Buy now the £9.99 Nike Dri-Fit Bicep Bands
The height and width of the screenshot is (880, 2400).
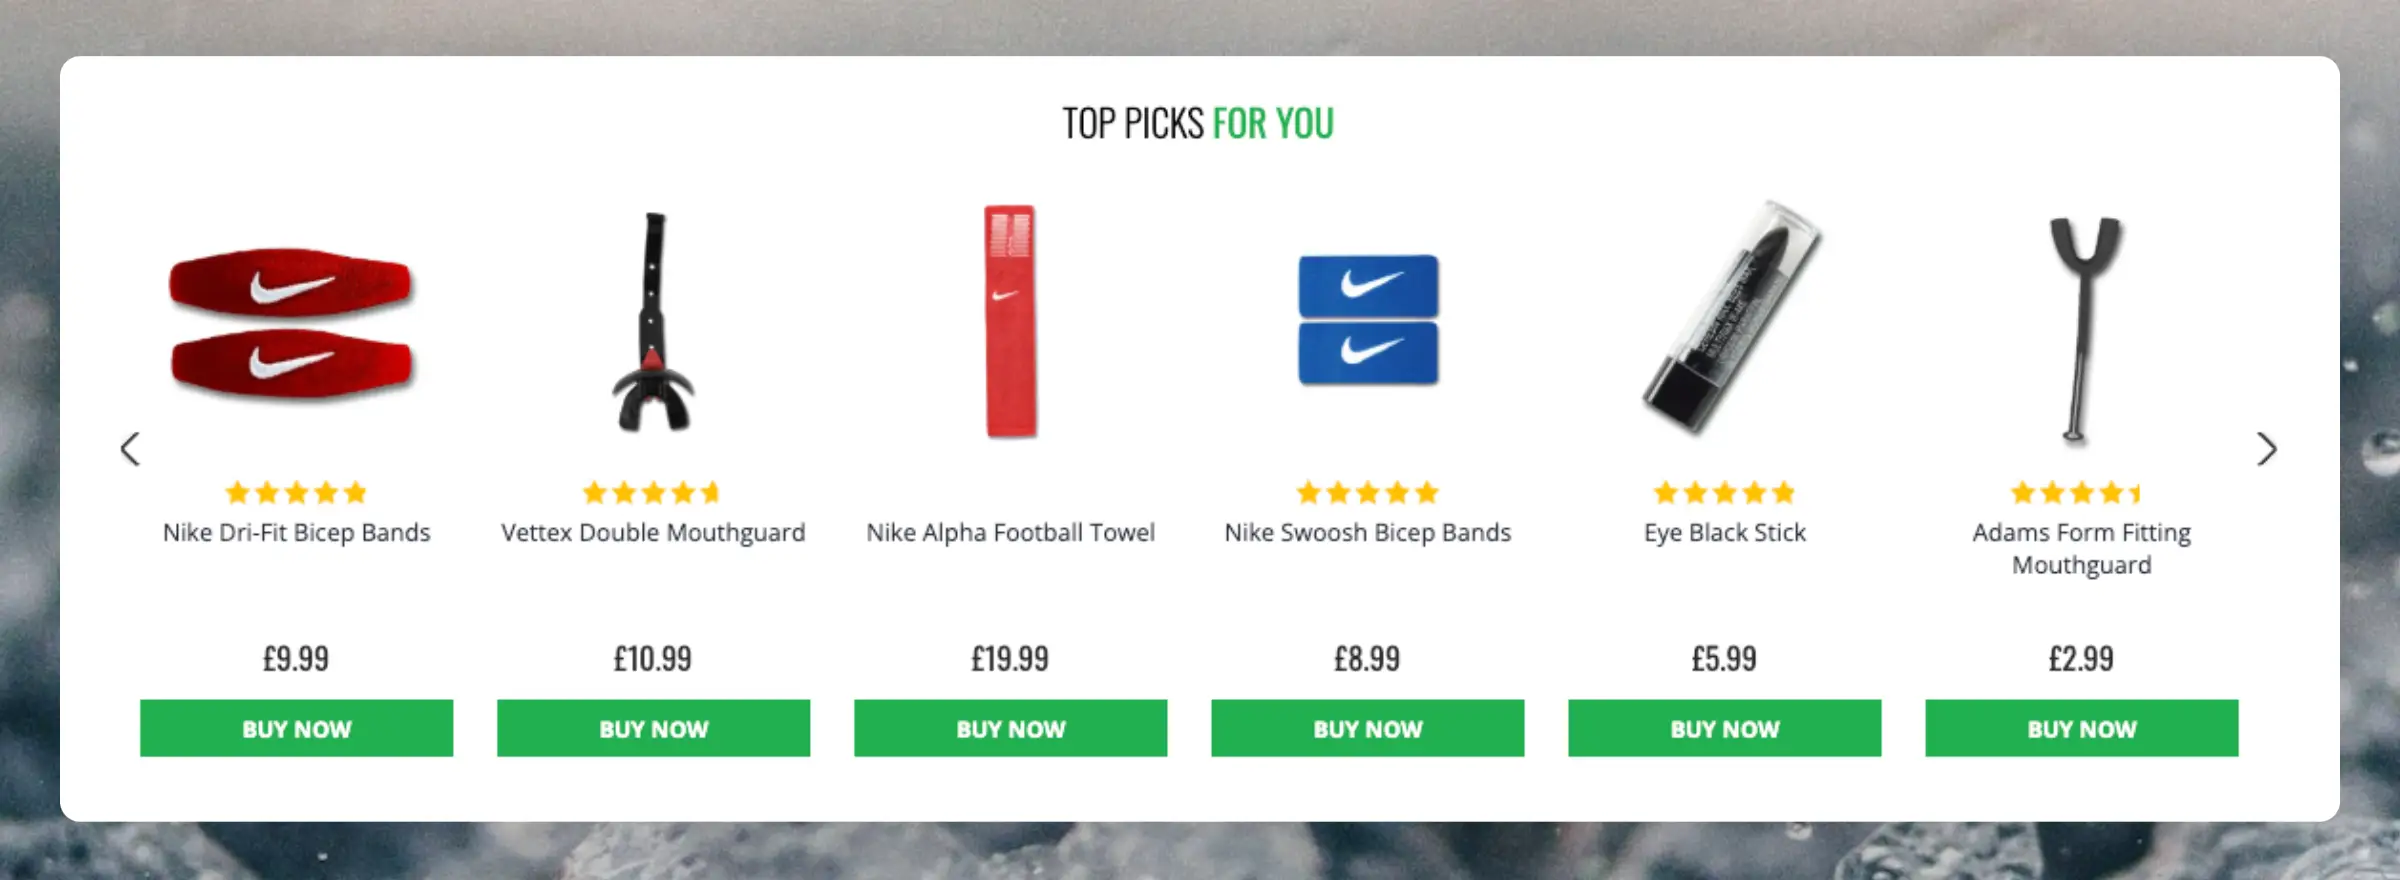[296, 728]
